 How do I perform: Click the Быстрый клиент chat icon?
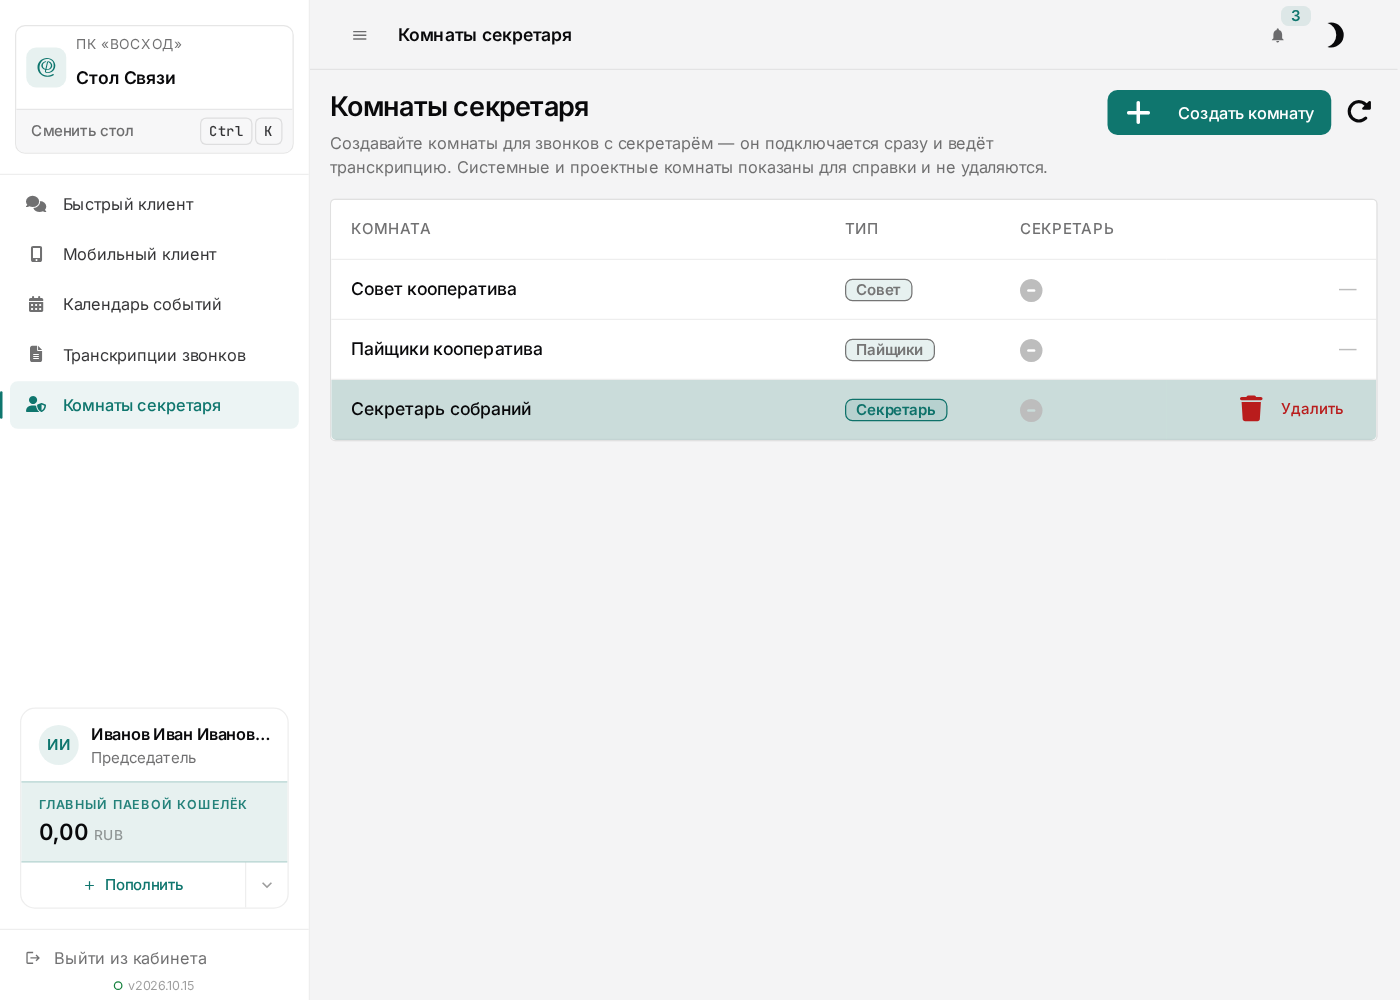pyautogui.click(x=36, y=204)
